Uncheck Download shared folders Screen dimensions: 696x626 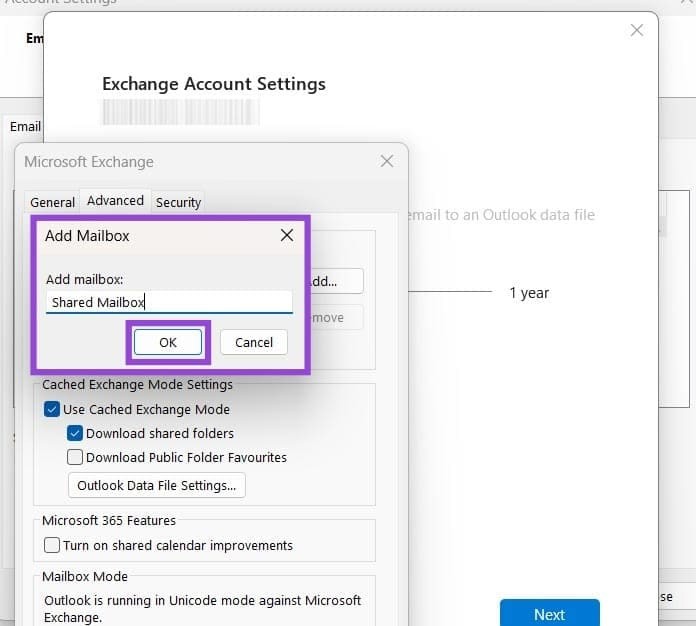pyautogui.click(x=75, y=433)
